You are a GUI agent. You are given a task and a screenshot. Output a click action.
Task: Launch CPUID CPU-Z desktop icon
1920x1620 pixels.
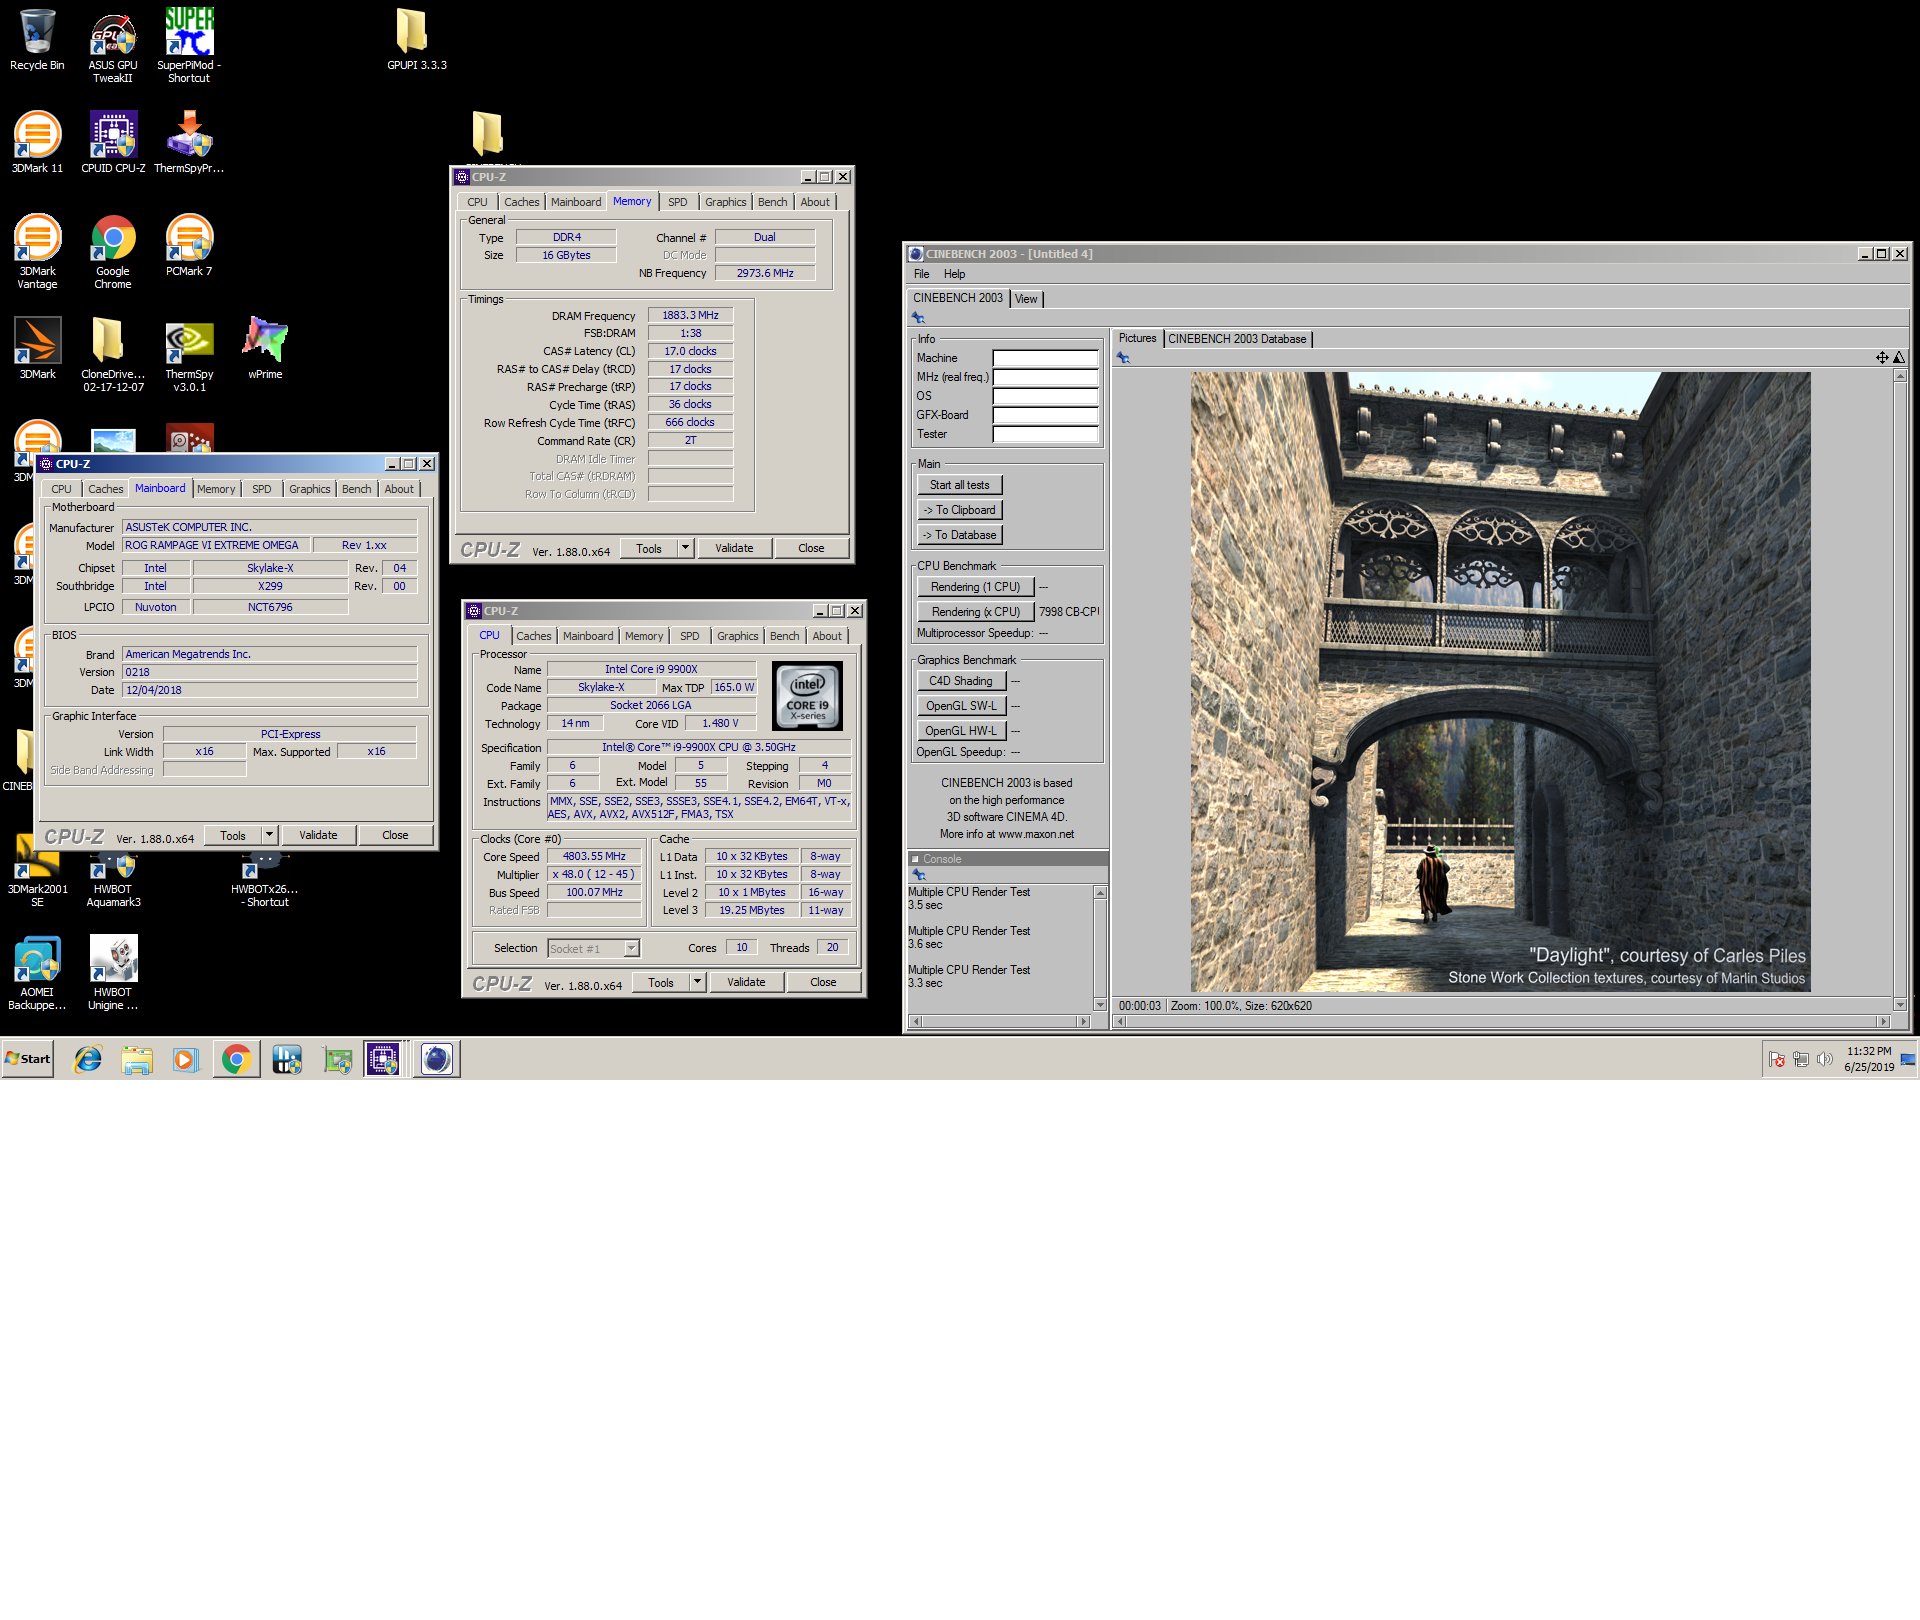click(113, 143)
